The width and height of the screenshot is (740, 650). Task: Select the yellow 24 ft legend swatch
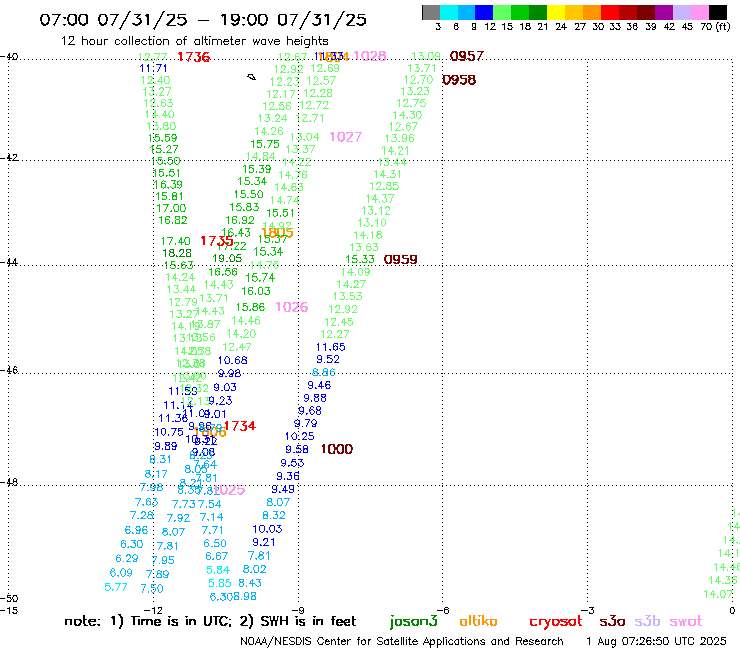coord(556,12)
